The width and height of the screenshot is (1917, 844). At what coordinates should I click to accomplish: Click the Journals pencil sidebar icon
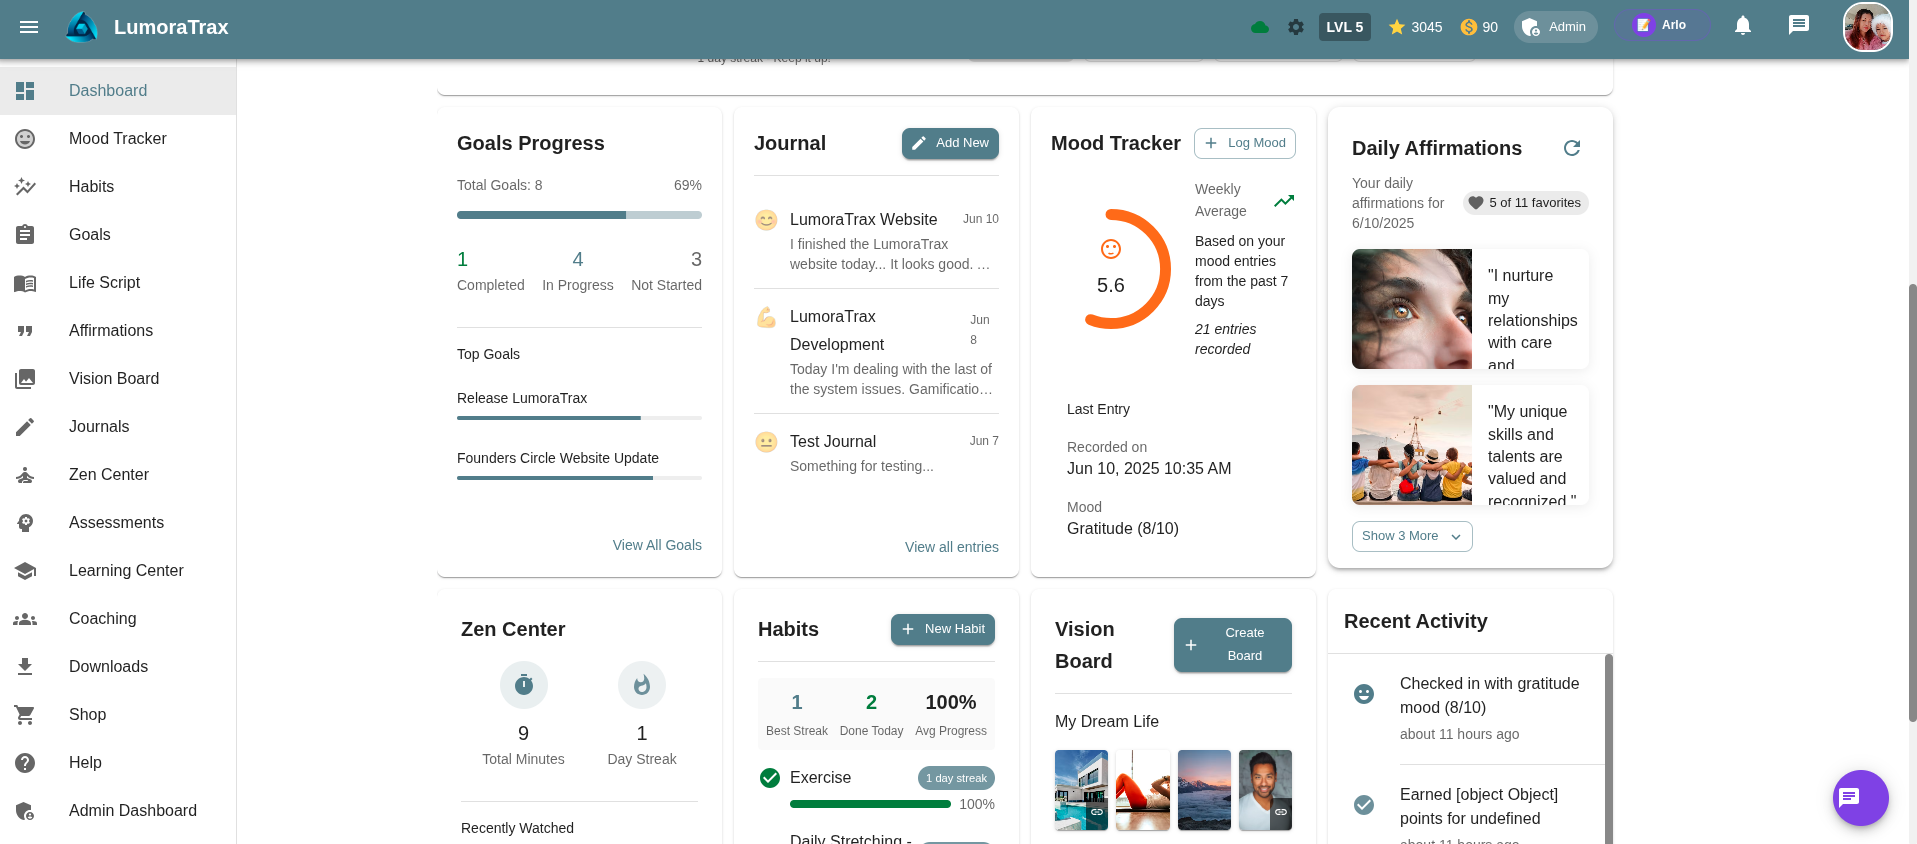click(25, 427)
